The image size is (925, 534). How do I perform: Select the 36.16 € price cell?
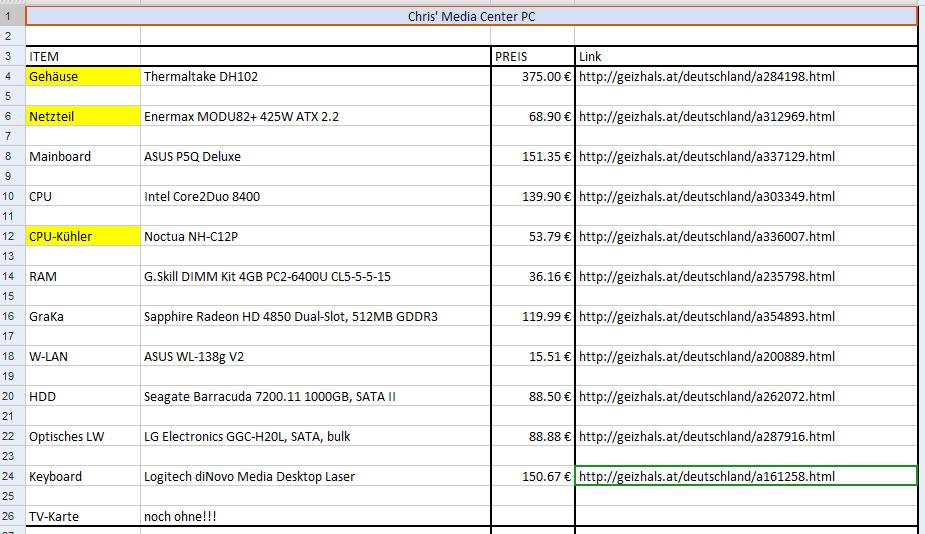(533, 277)
